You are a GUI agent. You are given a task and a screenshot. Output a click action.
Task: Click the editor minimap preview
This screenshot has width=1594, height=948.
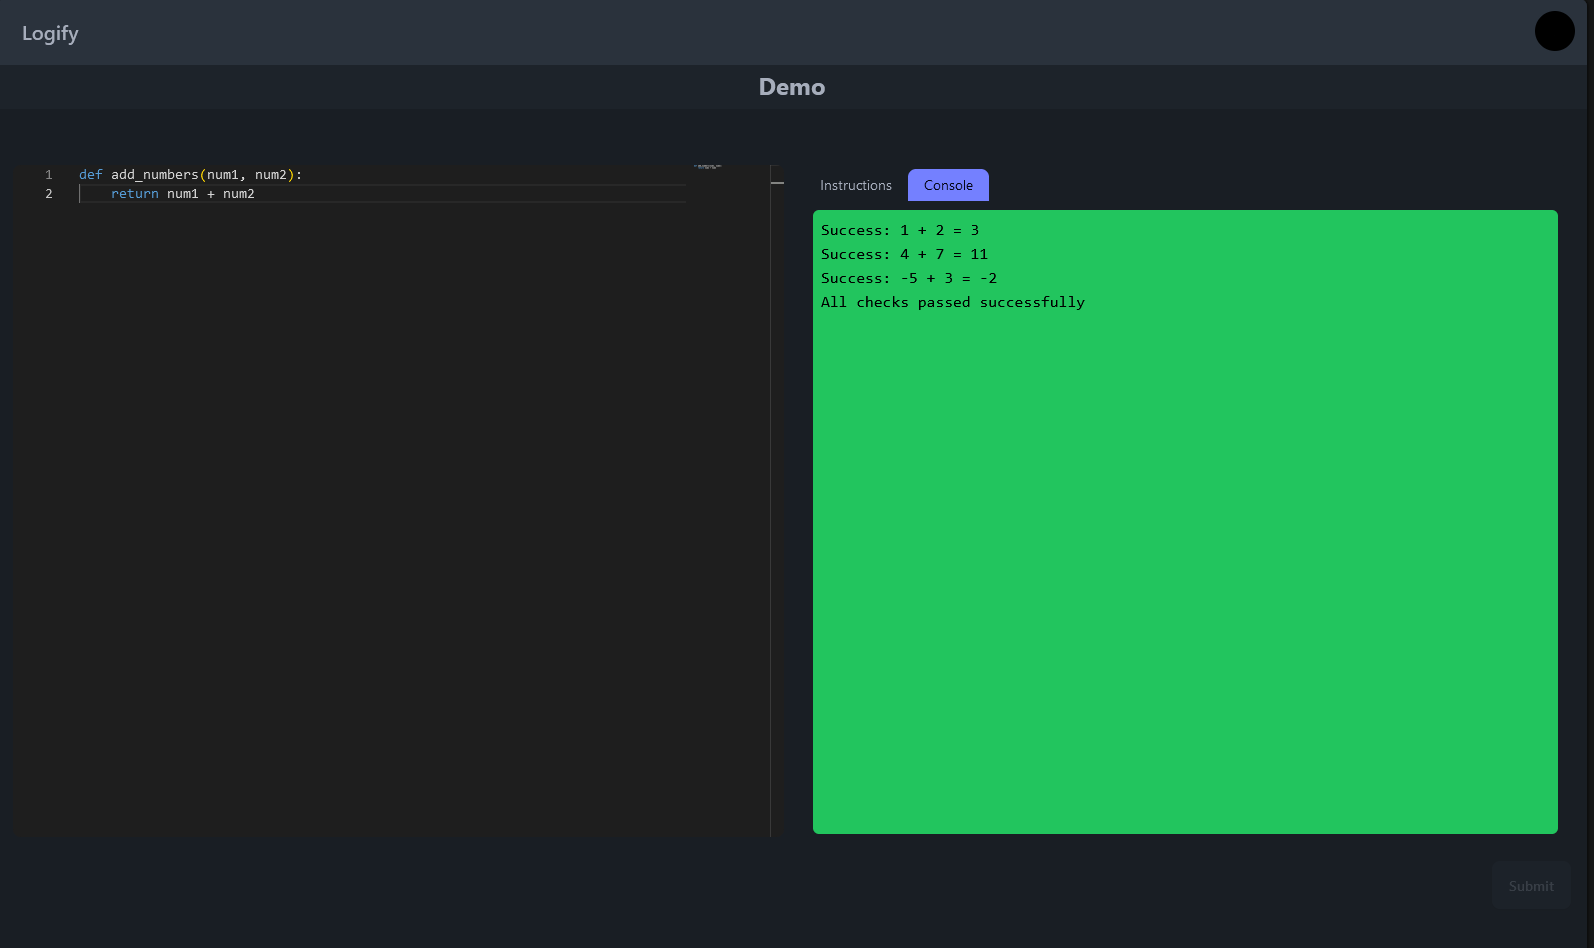point(707,167)
